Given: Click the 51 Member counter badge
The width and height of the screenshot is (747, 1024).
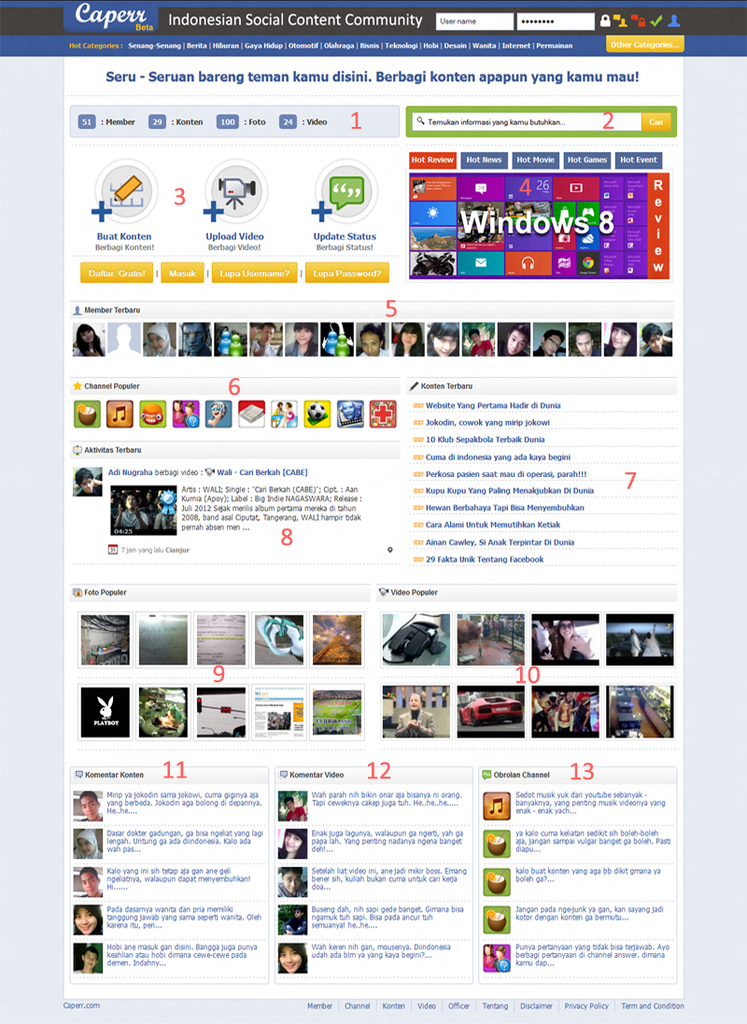Looking at the screenshot, I should [x=87, y=121].
